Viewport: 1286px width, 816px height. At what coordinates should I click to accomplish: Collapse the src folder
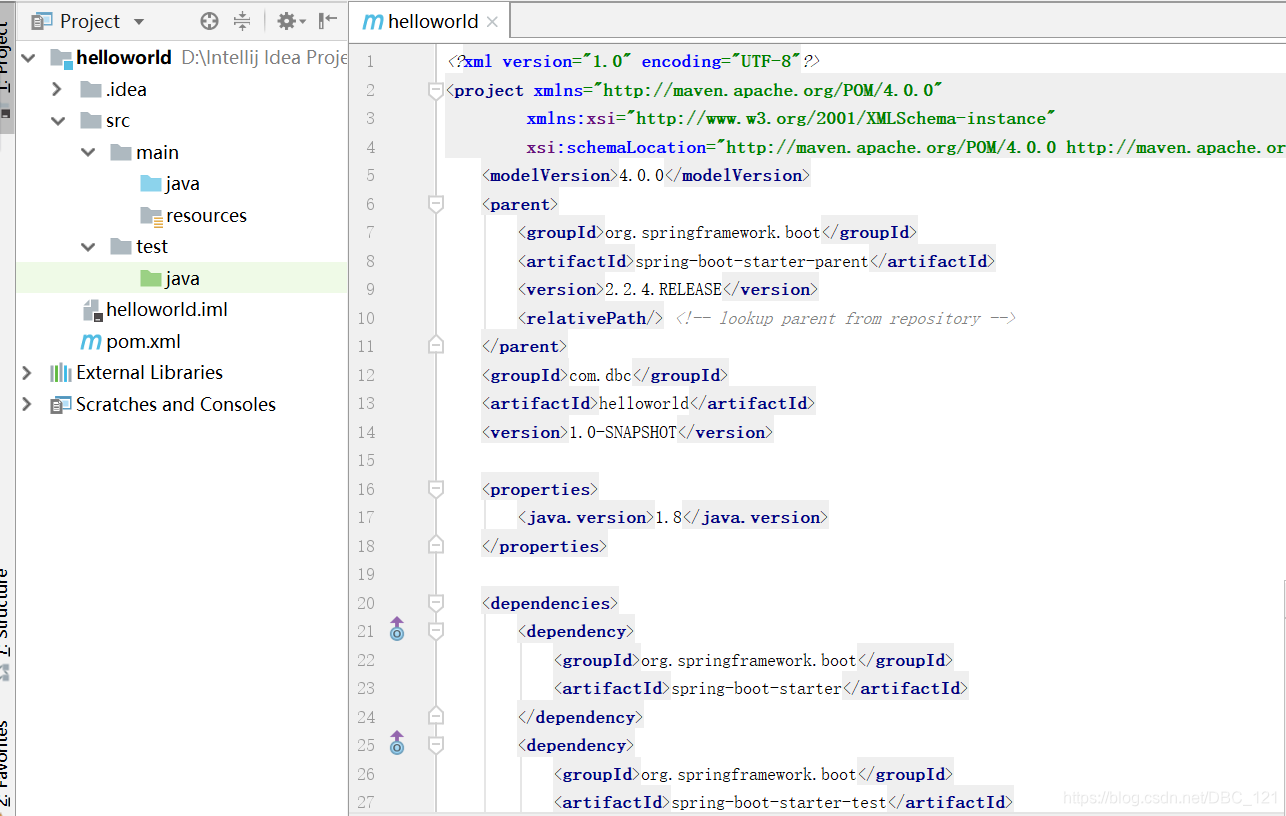[58, 121]
